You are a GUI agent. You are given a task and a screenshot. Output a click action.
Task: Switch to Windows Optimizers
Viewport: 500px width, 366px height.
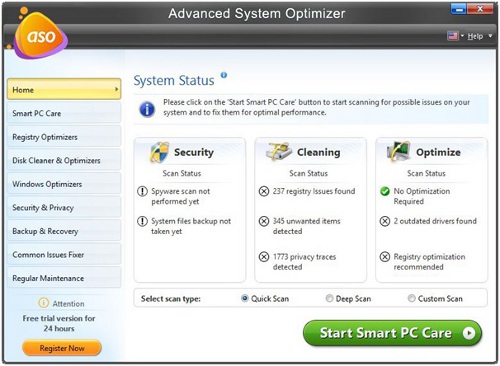[x=64, y=184]
